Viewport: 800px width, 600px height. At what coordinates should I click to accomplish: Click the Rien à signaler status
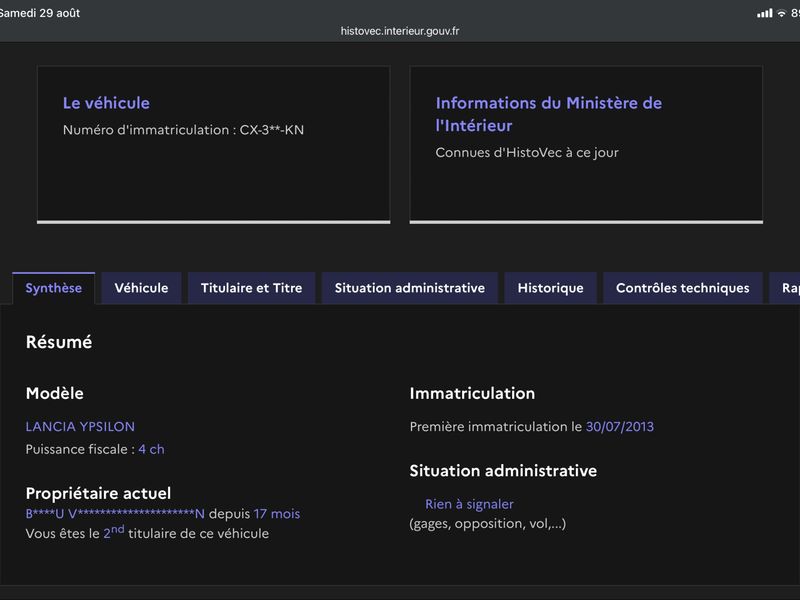click(469, 504)
